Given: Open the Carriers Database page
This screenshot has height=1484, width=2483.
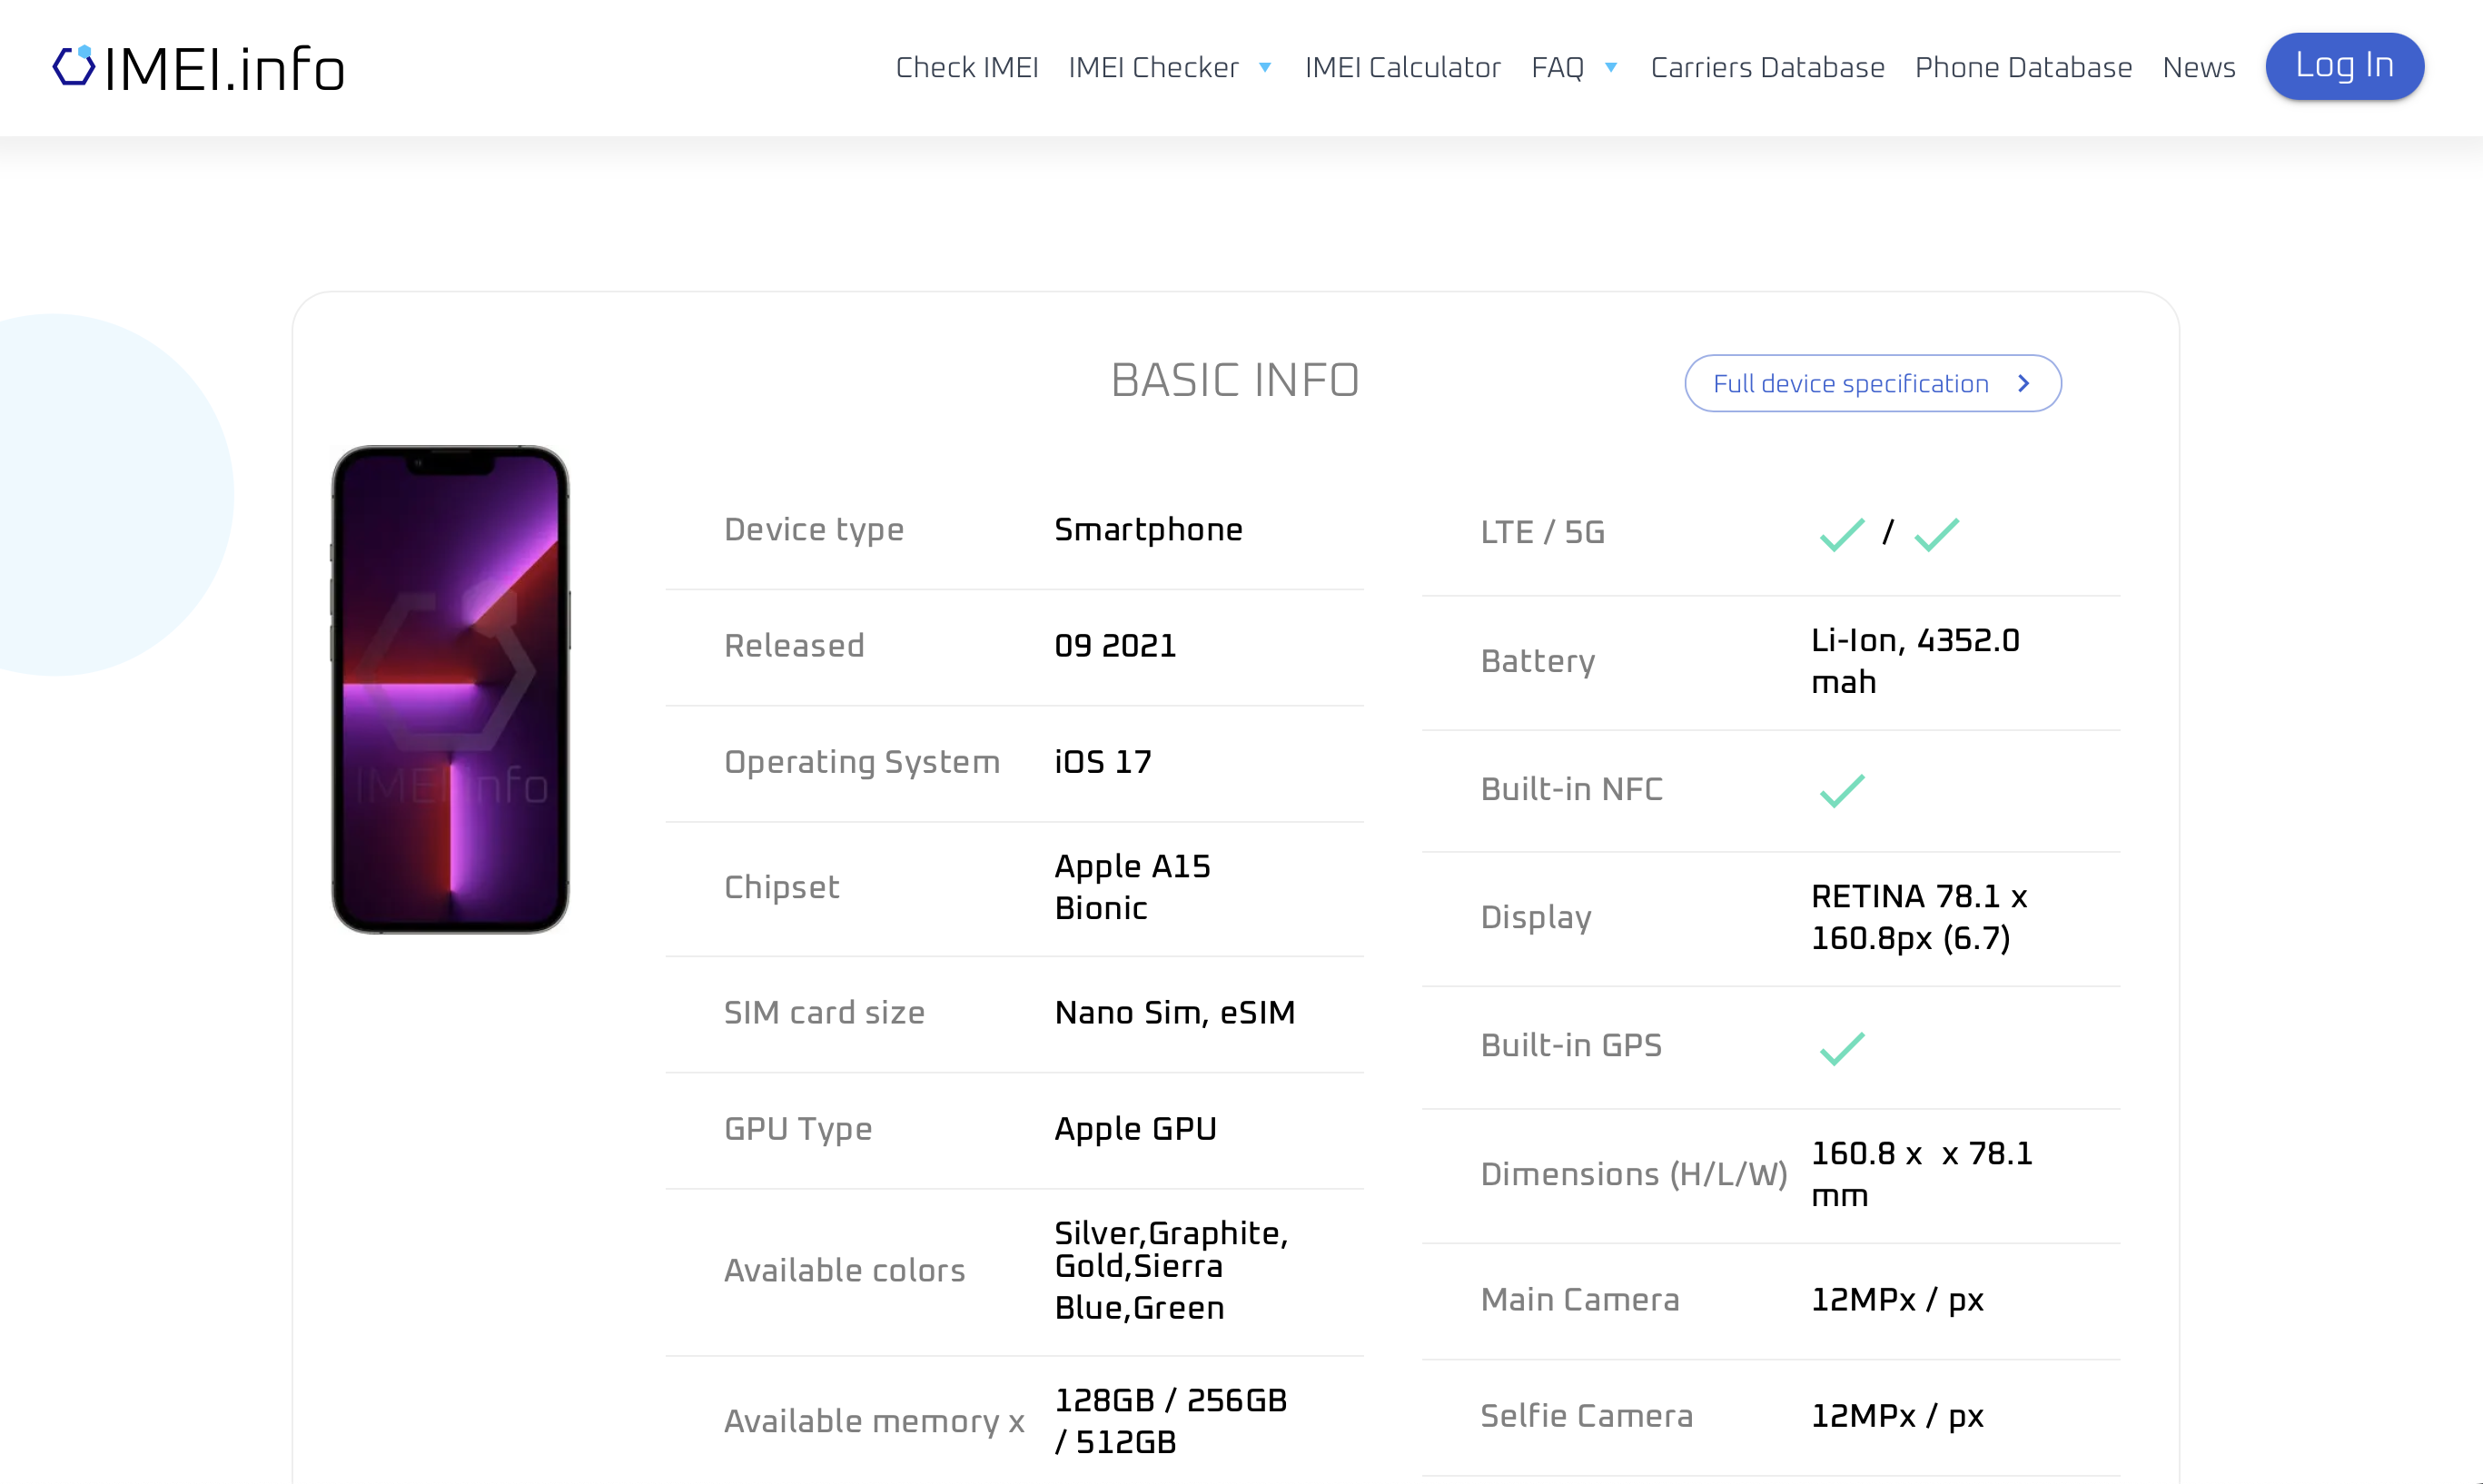Looking at the screenshot, I should [x=1767, y=67].
